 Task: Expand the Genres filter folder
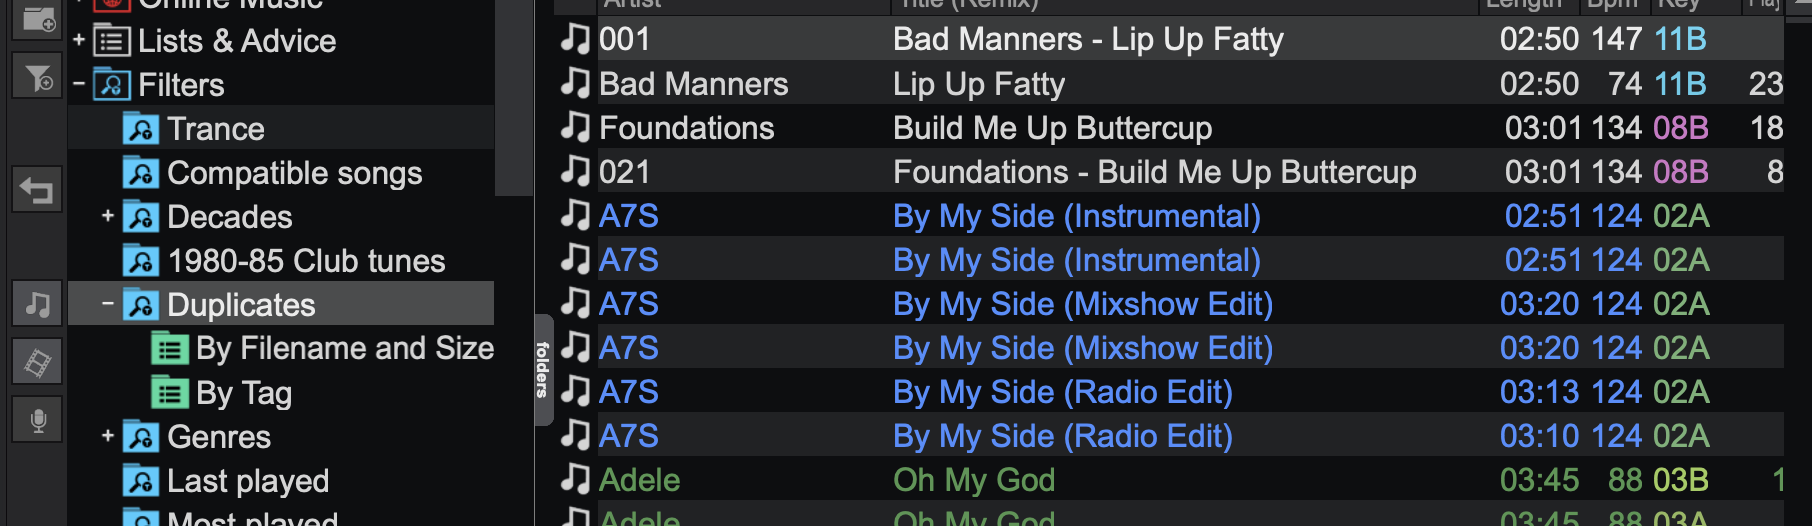tap(108, 436)
